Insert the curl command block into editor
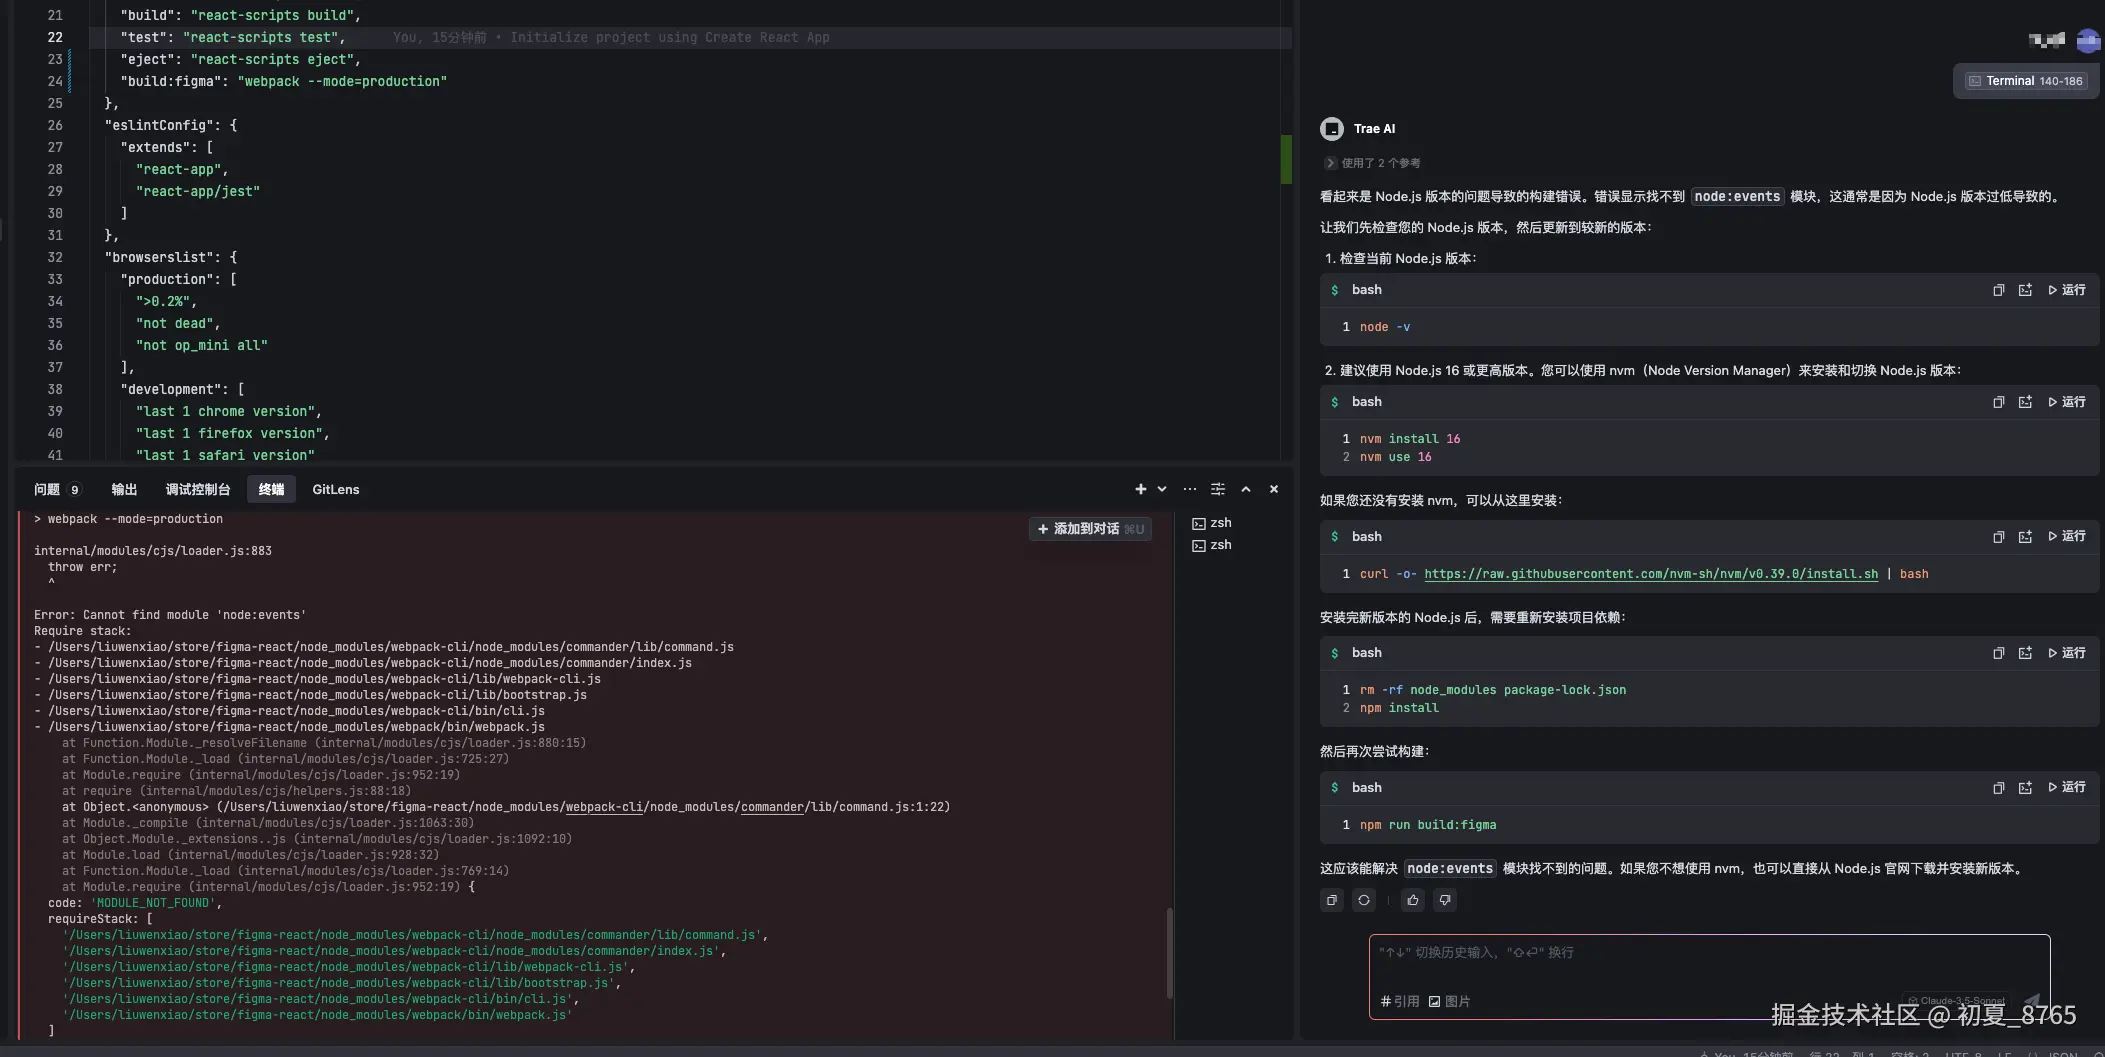This screenshot has width=2105, height=1057. pos(2025,537)
